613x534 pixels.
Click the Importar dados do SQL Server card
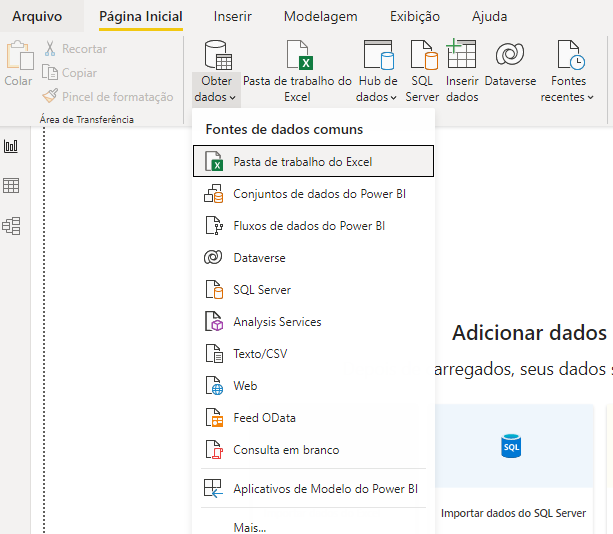coord(513,469)
